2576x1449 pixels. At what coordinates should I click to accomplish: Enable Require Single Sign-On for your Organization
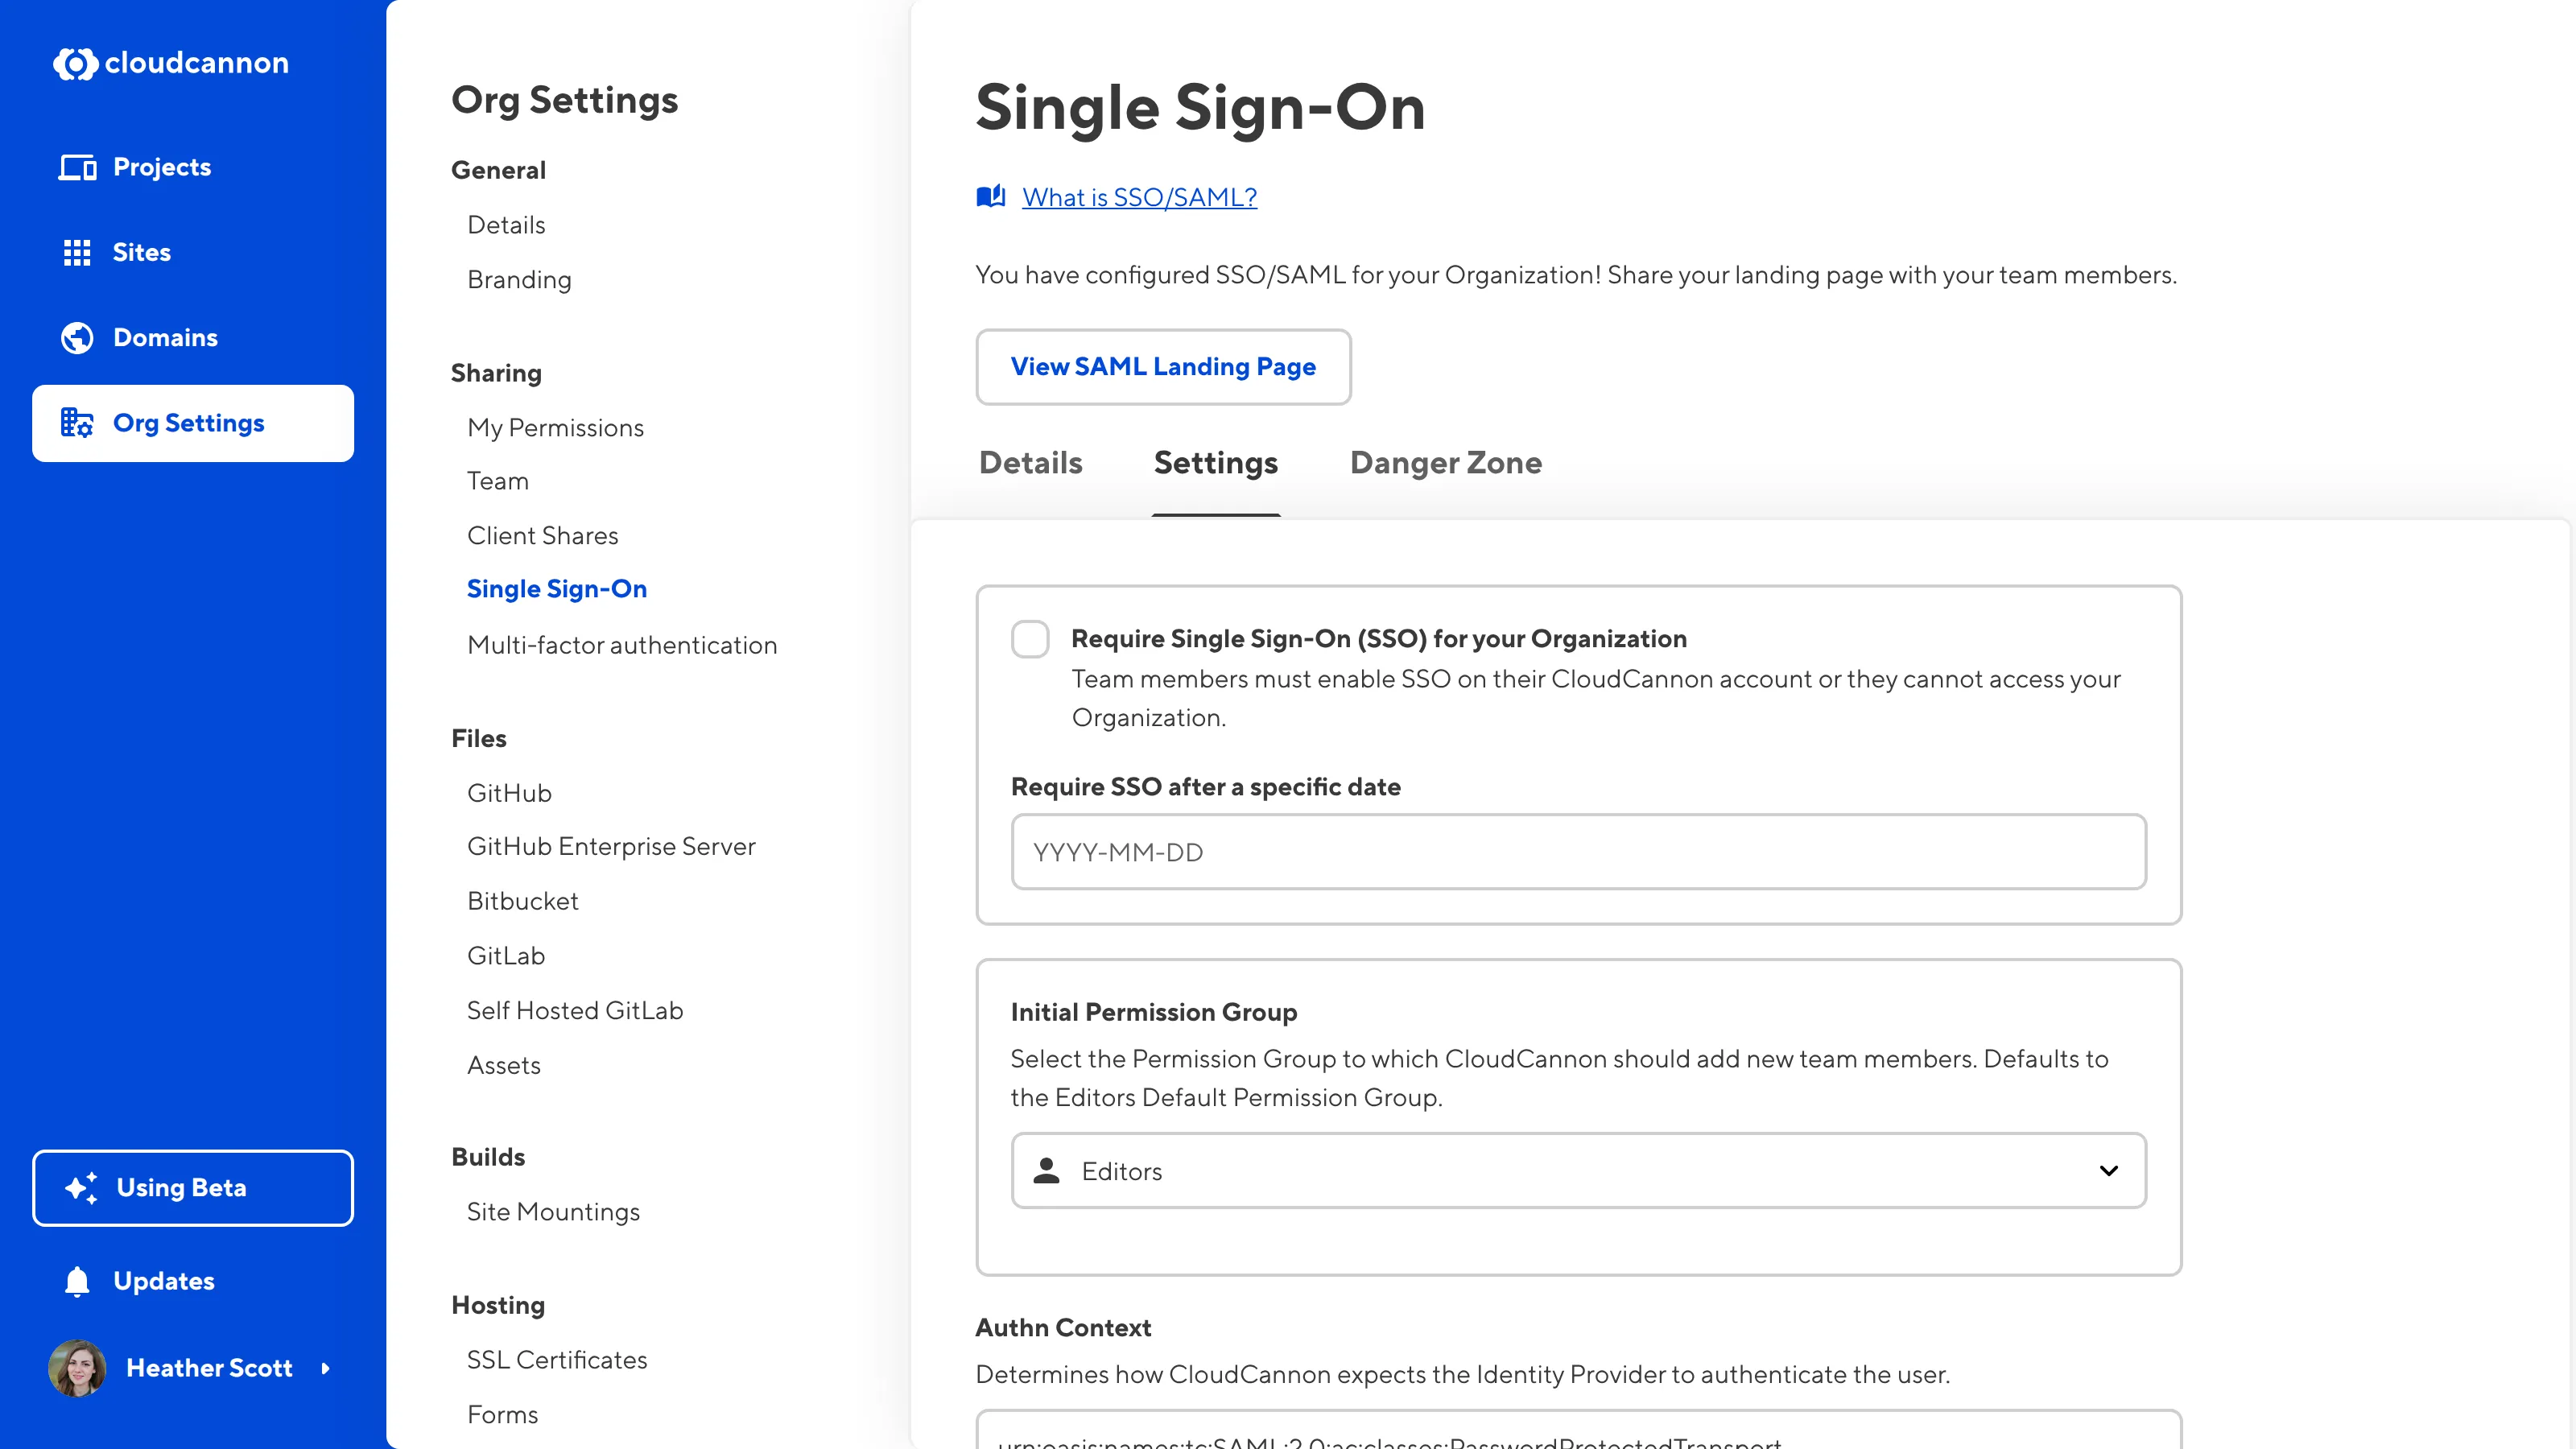(1029, 639)
